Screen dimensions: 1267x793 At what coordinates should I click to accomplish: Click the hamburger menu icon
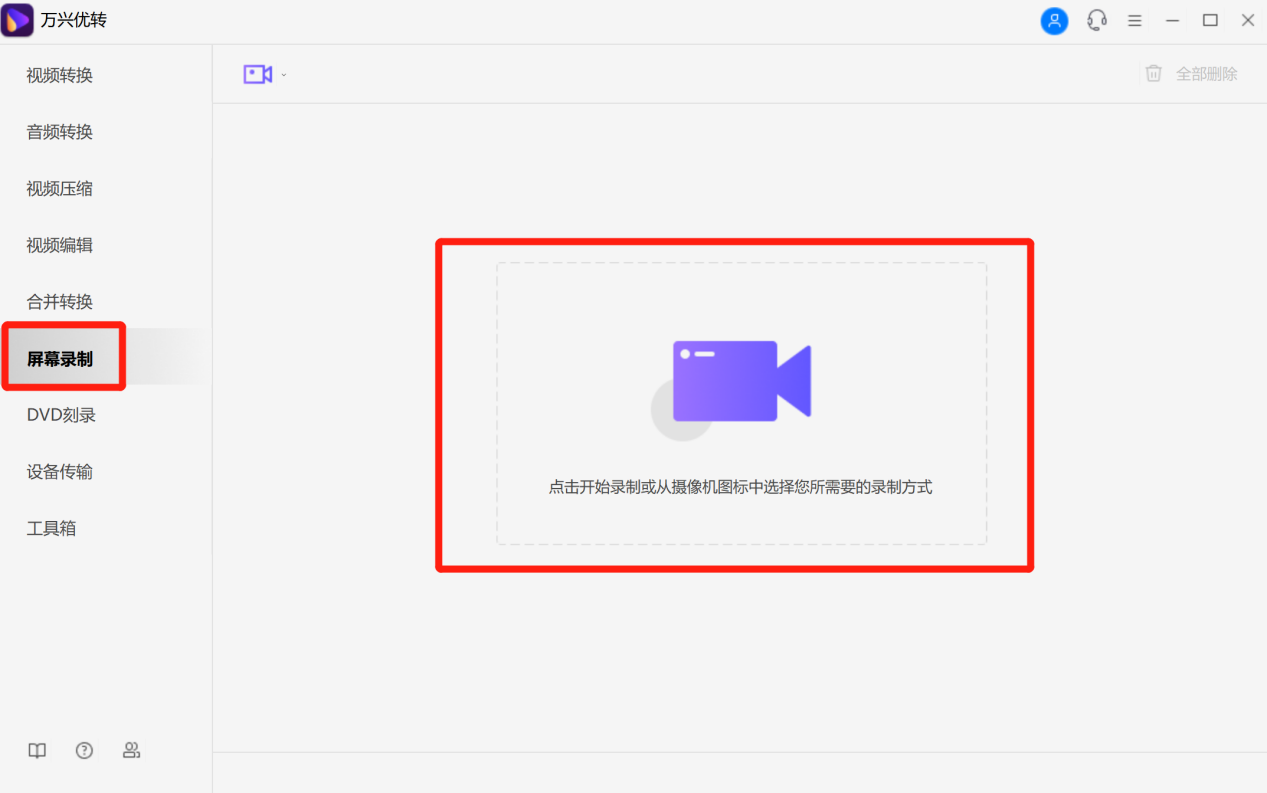[1134, 19]
